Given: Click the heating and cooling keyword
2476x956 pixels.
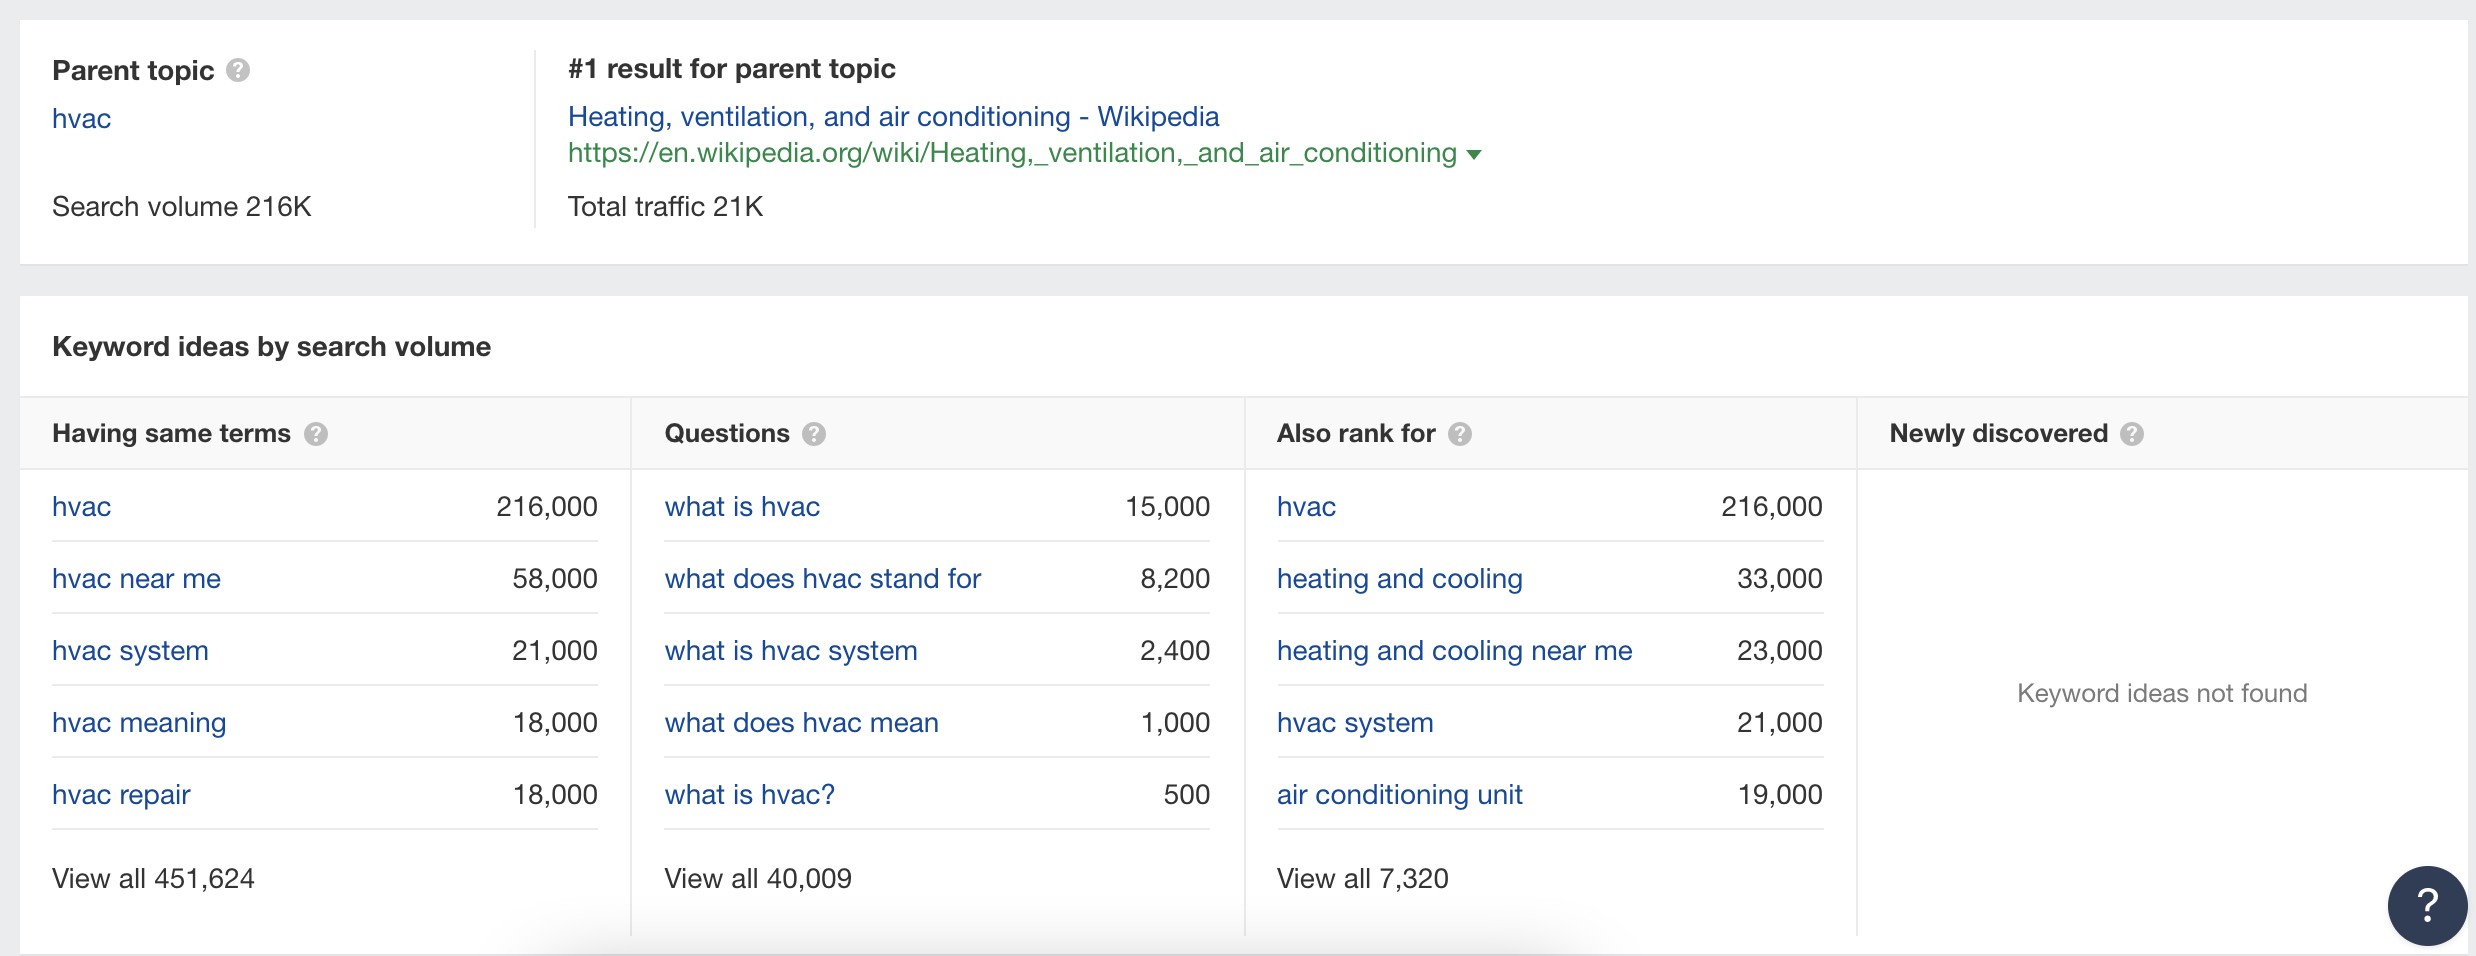Looking at the screenshot, I should tap(1399, 578).
